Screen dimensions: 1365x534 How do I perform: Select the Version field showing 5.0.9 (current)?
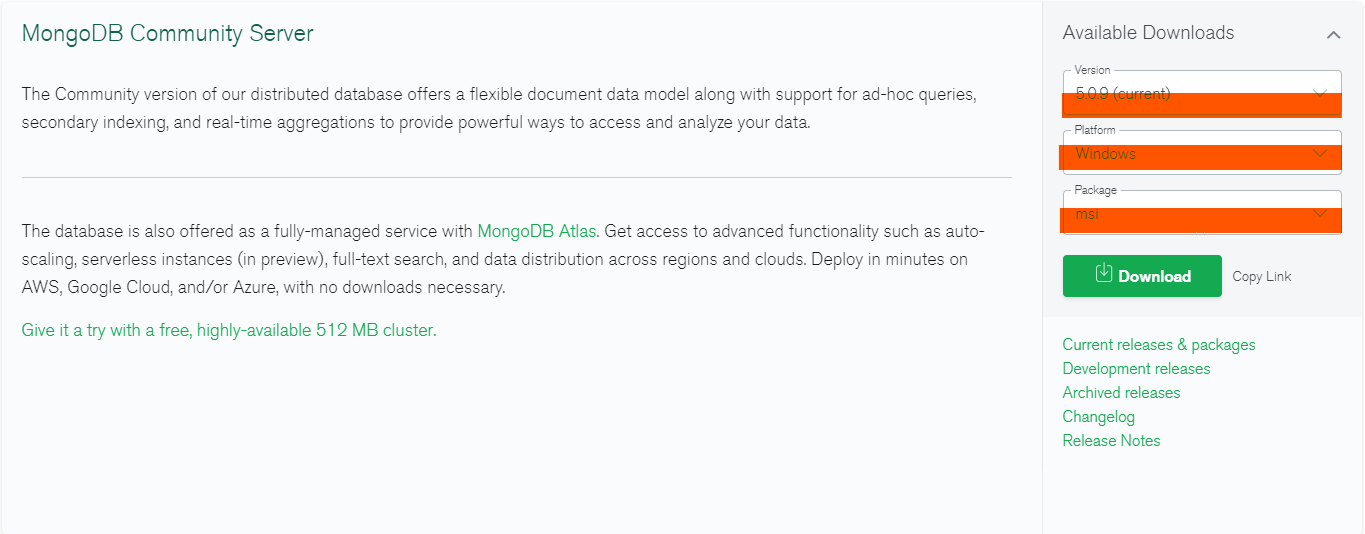click(1202, 94)
